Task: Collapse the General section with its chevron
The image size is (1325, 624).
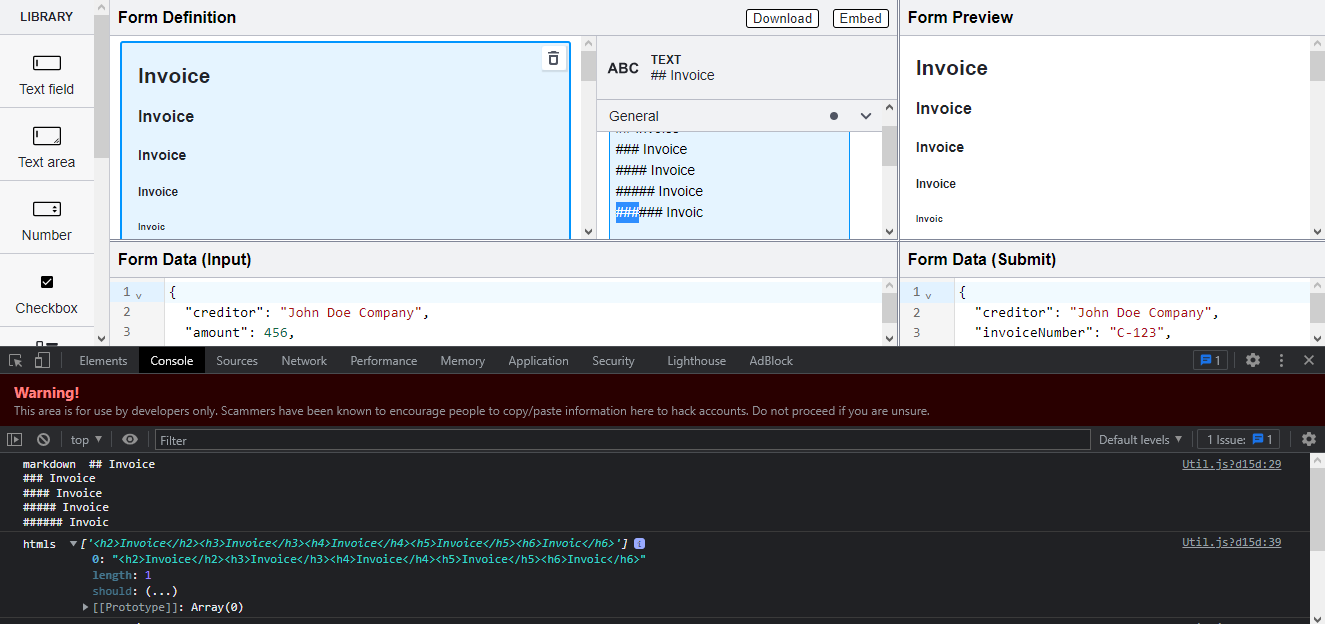Action: [866, 115]
